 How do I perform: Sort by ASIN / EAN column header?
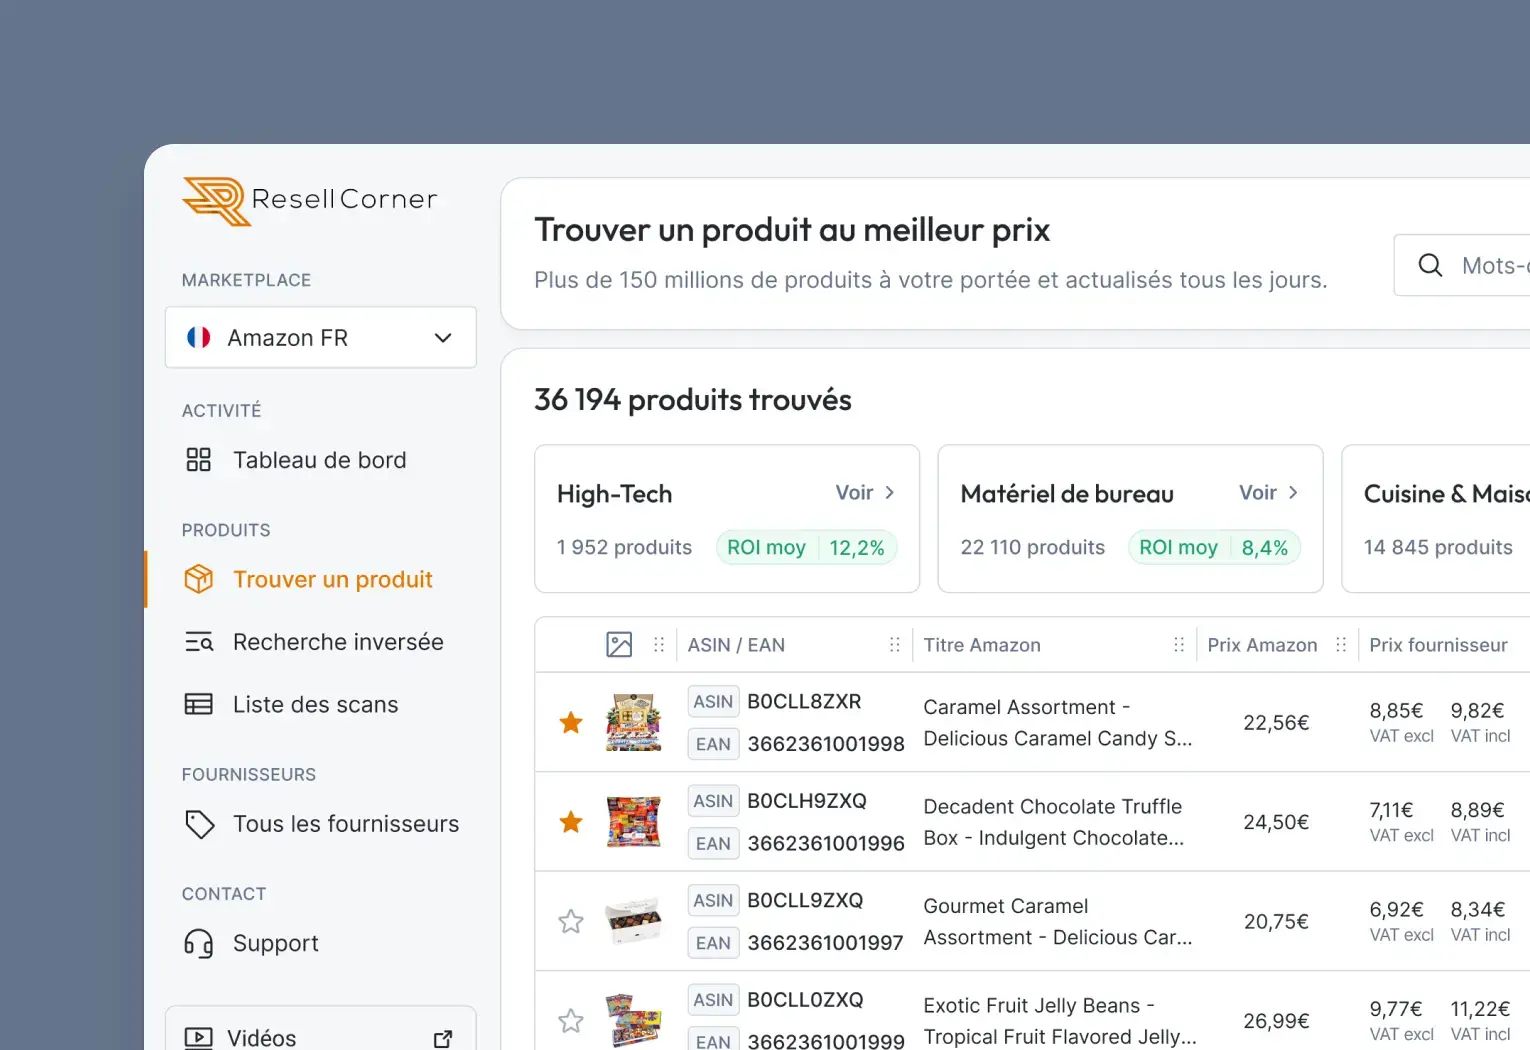pyautogui.click(x=736, y=645)
